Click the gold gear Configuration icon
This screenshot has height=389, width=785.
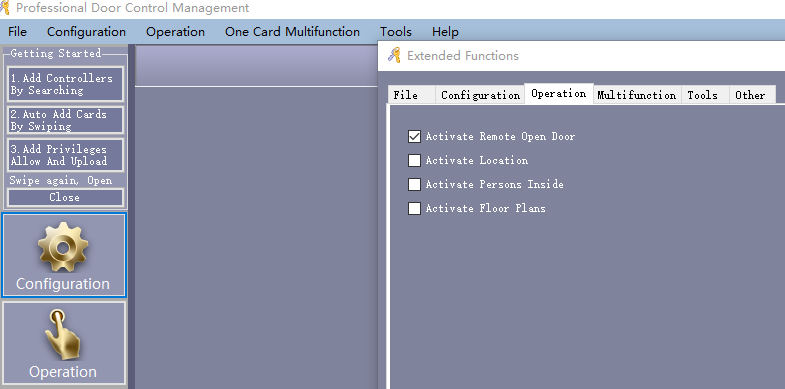click(63, 247)
